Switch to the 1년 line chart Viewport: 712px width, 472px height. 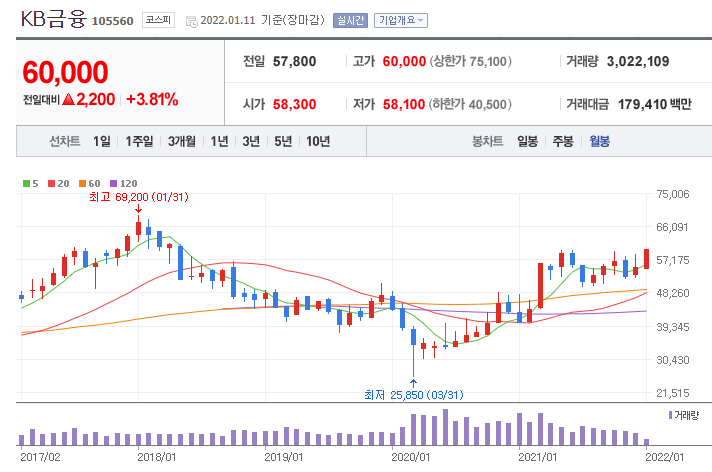(x=219, y=141)
